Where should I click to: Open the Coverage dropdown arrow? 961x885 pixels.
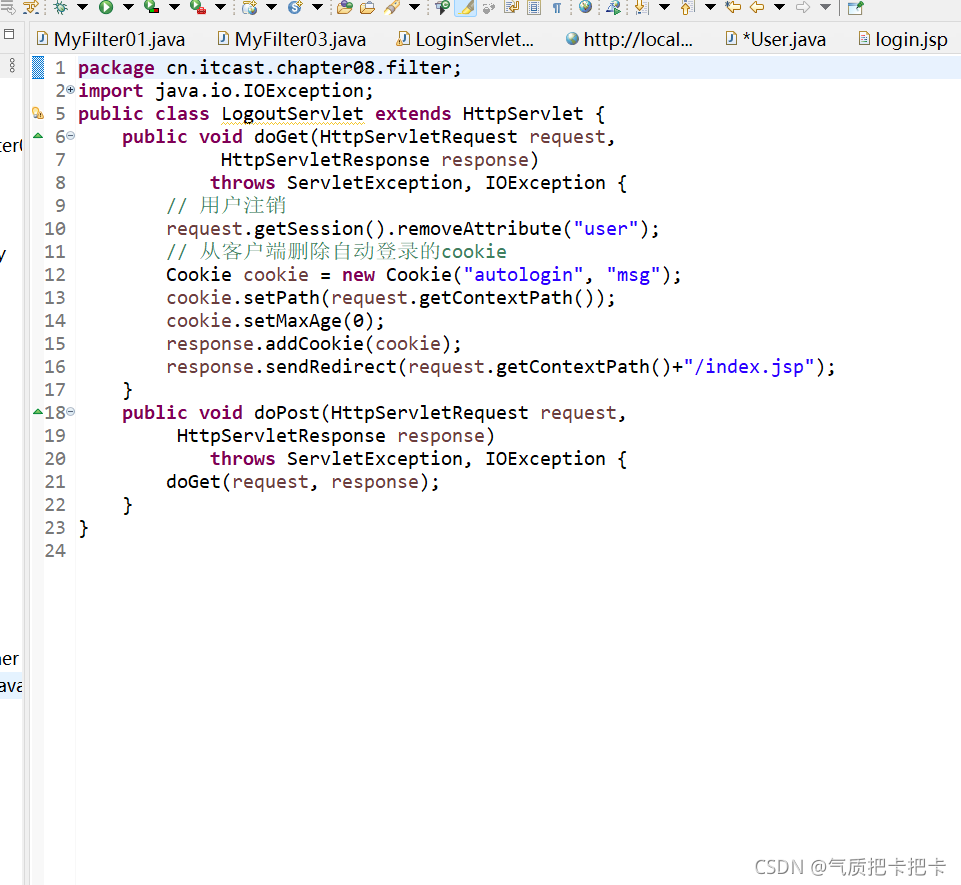coord(175,7)
